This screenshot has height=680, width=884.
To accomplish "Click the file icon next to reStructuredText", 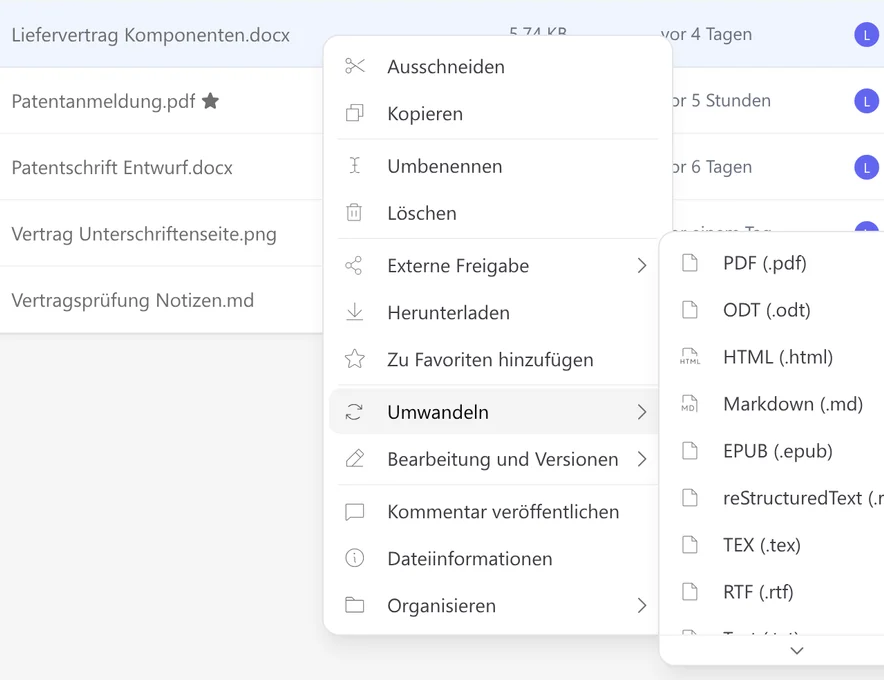I will [x=689, y=498].
